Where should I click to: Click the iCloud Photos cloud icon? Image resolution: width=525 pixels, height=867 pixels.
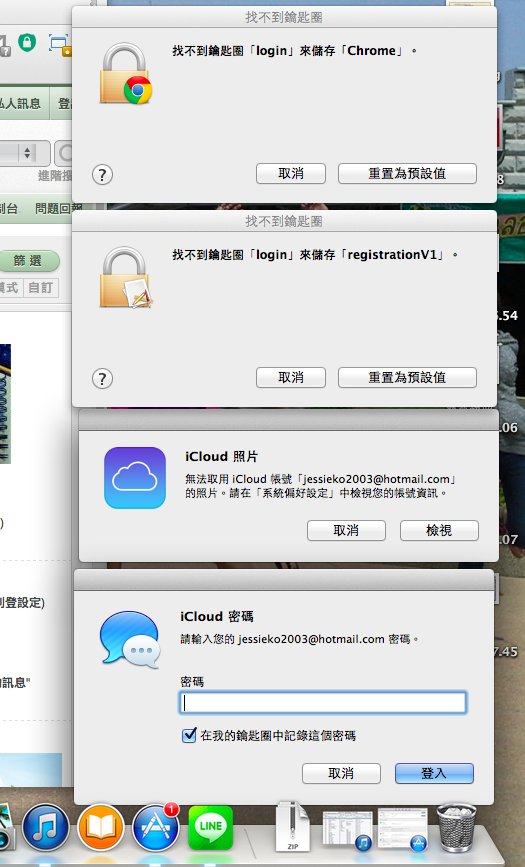[x=135, y=478]
